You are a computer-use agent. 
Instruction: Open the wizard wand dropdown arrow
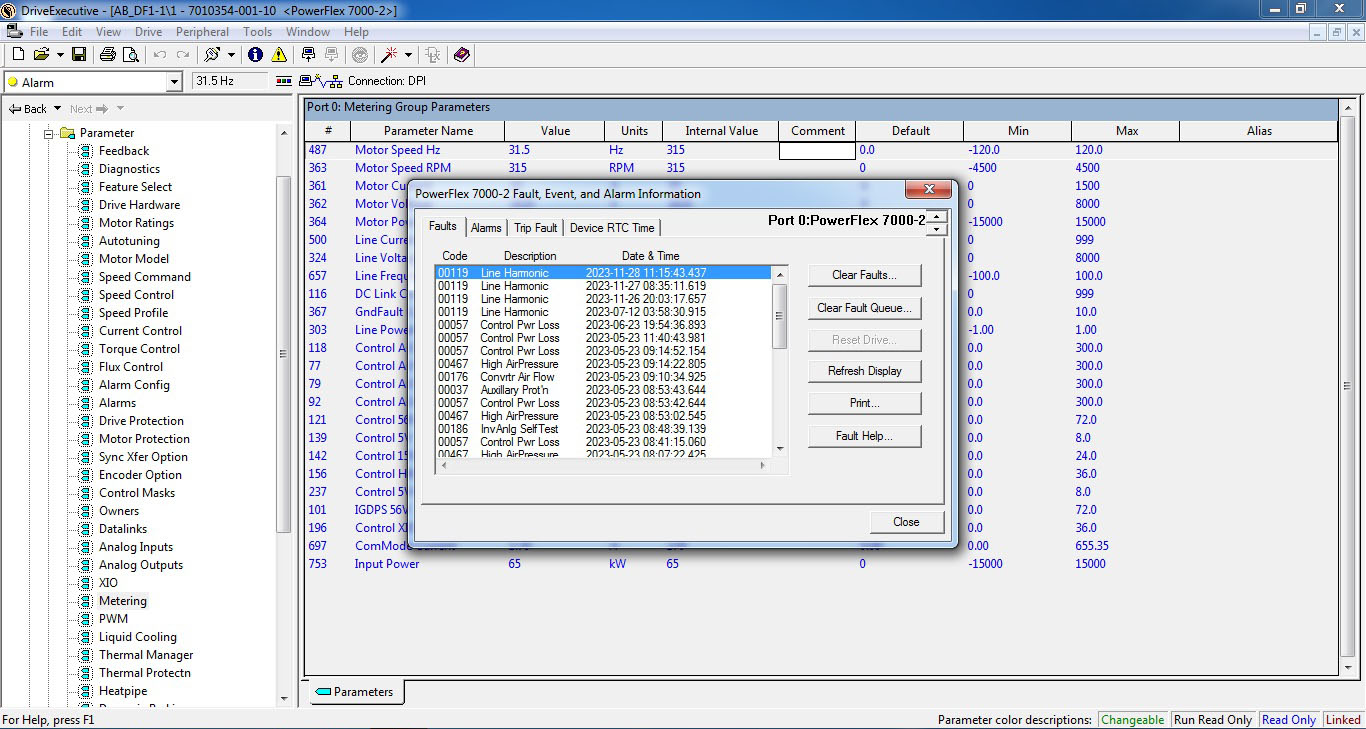408,55
